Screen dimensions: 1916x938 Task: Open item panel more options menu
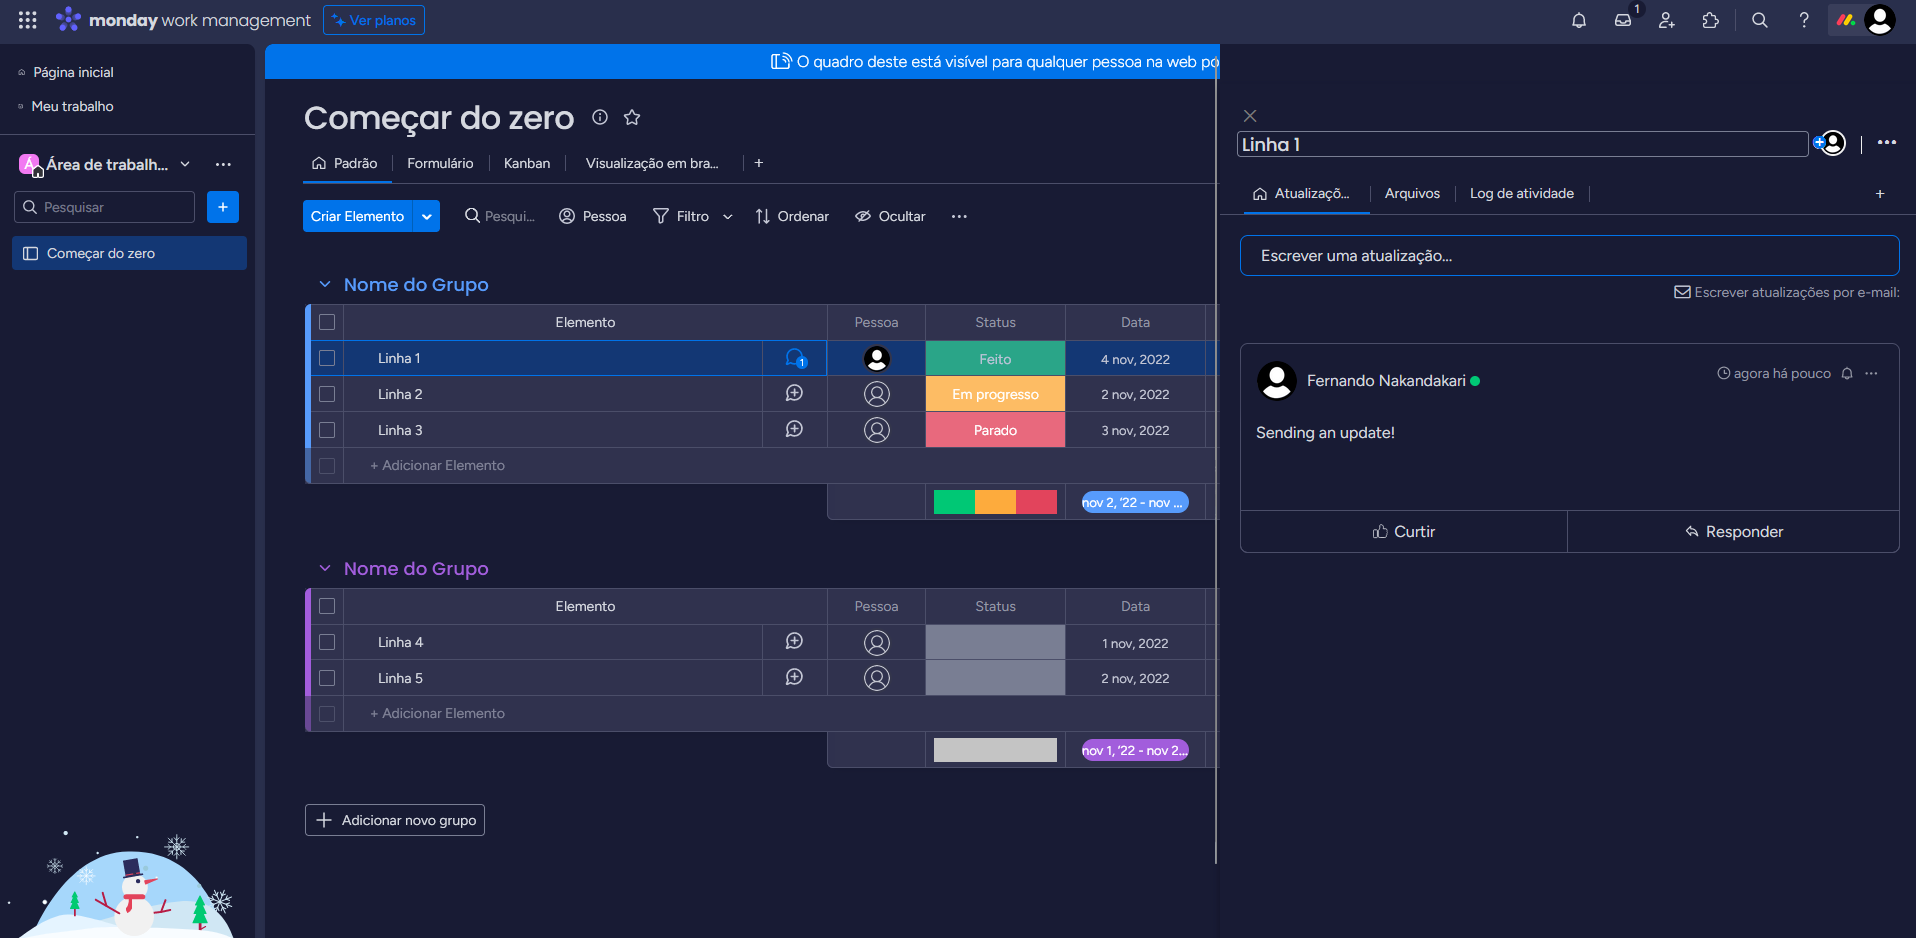point(1887,143)
